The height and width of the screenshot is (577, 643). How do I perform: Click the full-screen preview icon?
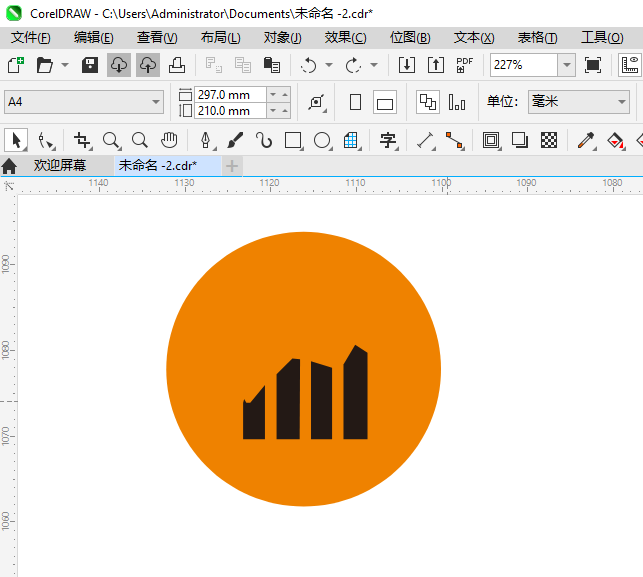pos(593,65)
